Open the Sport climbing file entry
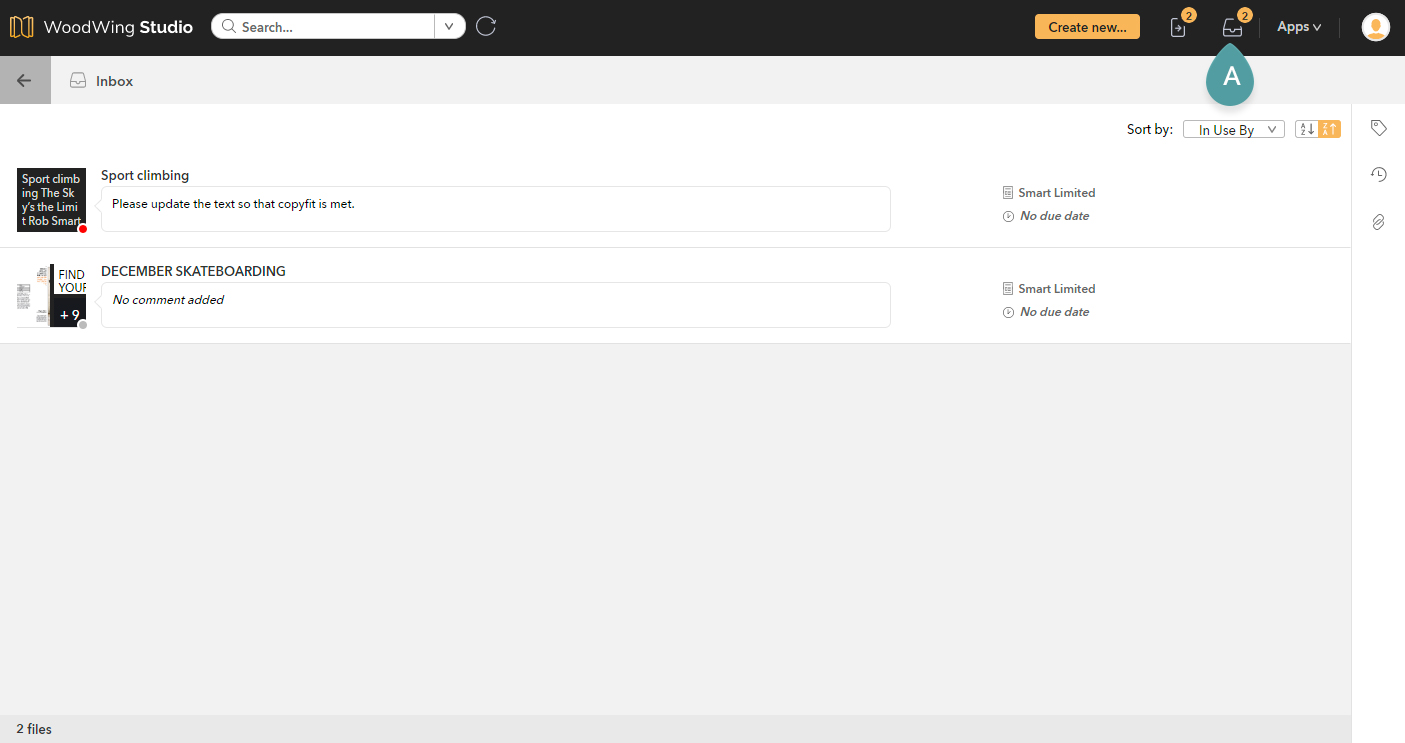This screenshot has width=1405, height=743. click(145, 175)
